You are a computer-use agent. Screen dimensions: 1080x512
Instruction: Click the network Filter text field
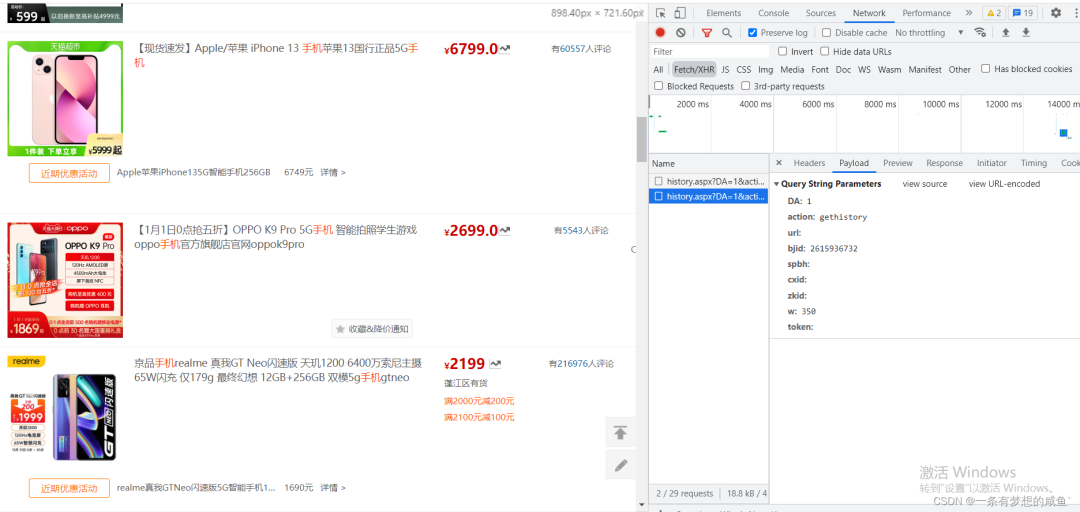coord(709,52)
